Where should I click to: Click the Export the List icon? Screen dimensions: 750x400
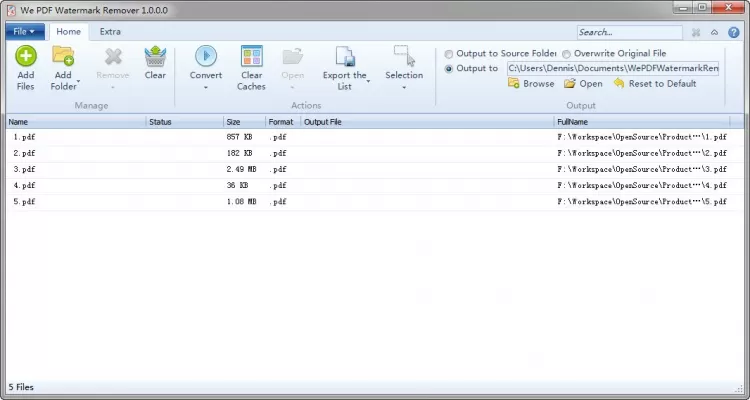[345, 57]
